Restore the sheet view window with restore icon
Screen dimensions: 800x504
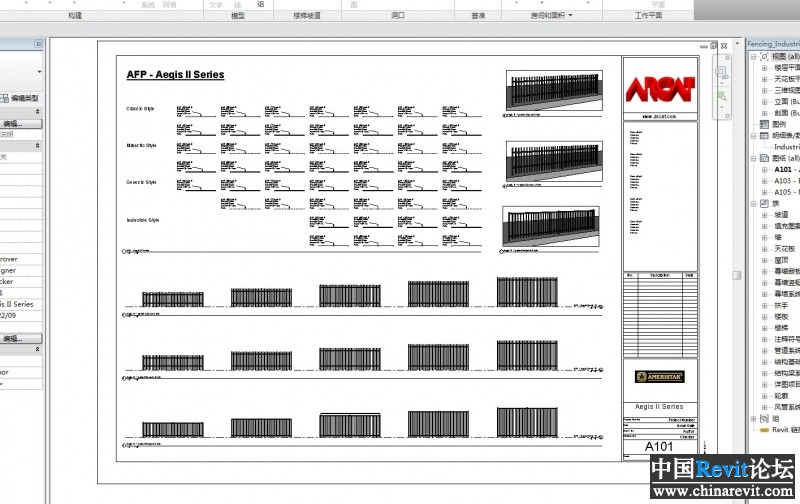[713, 45]
